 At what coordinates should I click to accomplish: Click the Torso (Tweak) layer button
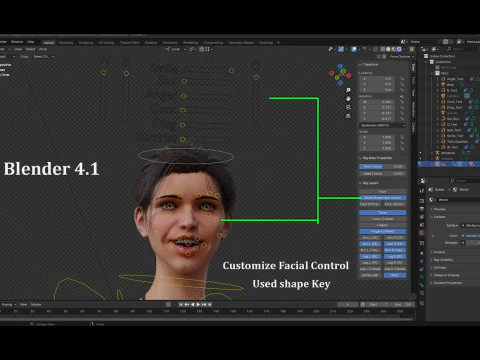pos(383,219)
